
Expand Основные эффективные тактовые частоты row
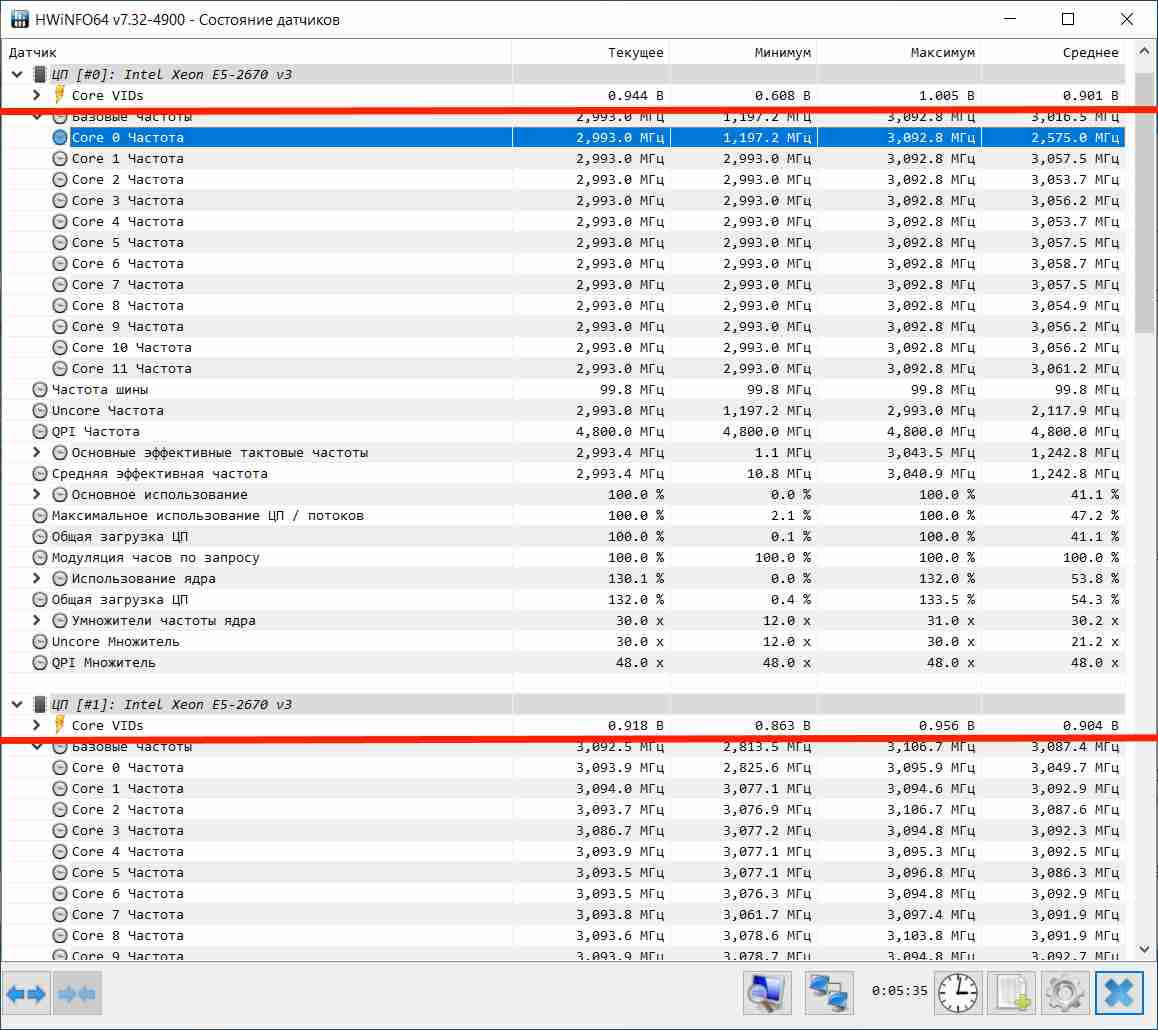point(37,453)
